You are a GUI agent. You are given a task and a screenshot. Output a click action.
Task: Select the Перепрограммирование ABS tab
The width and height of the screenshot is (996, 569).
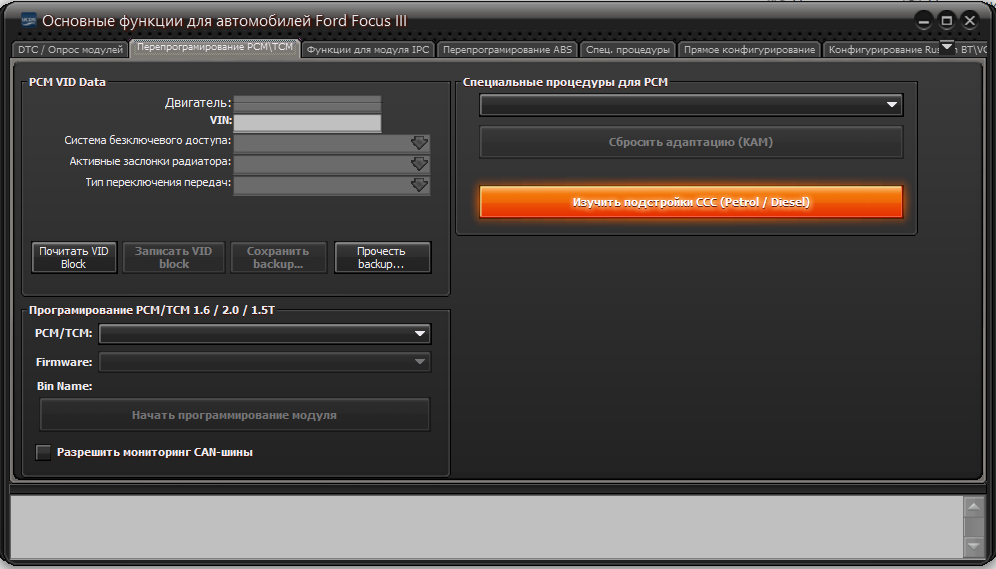[x=507, y=49]
